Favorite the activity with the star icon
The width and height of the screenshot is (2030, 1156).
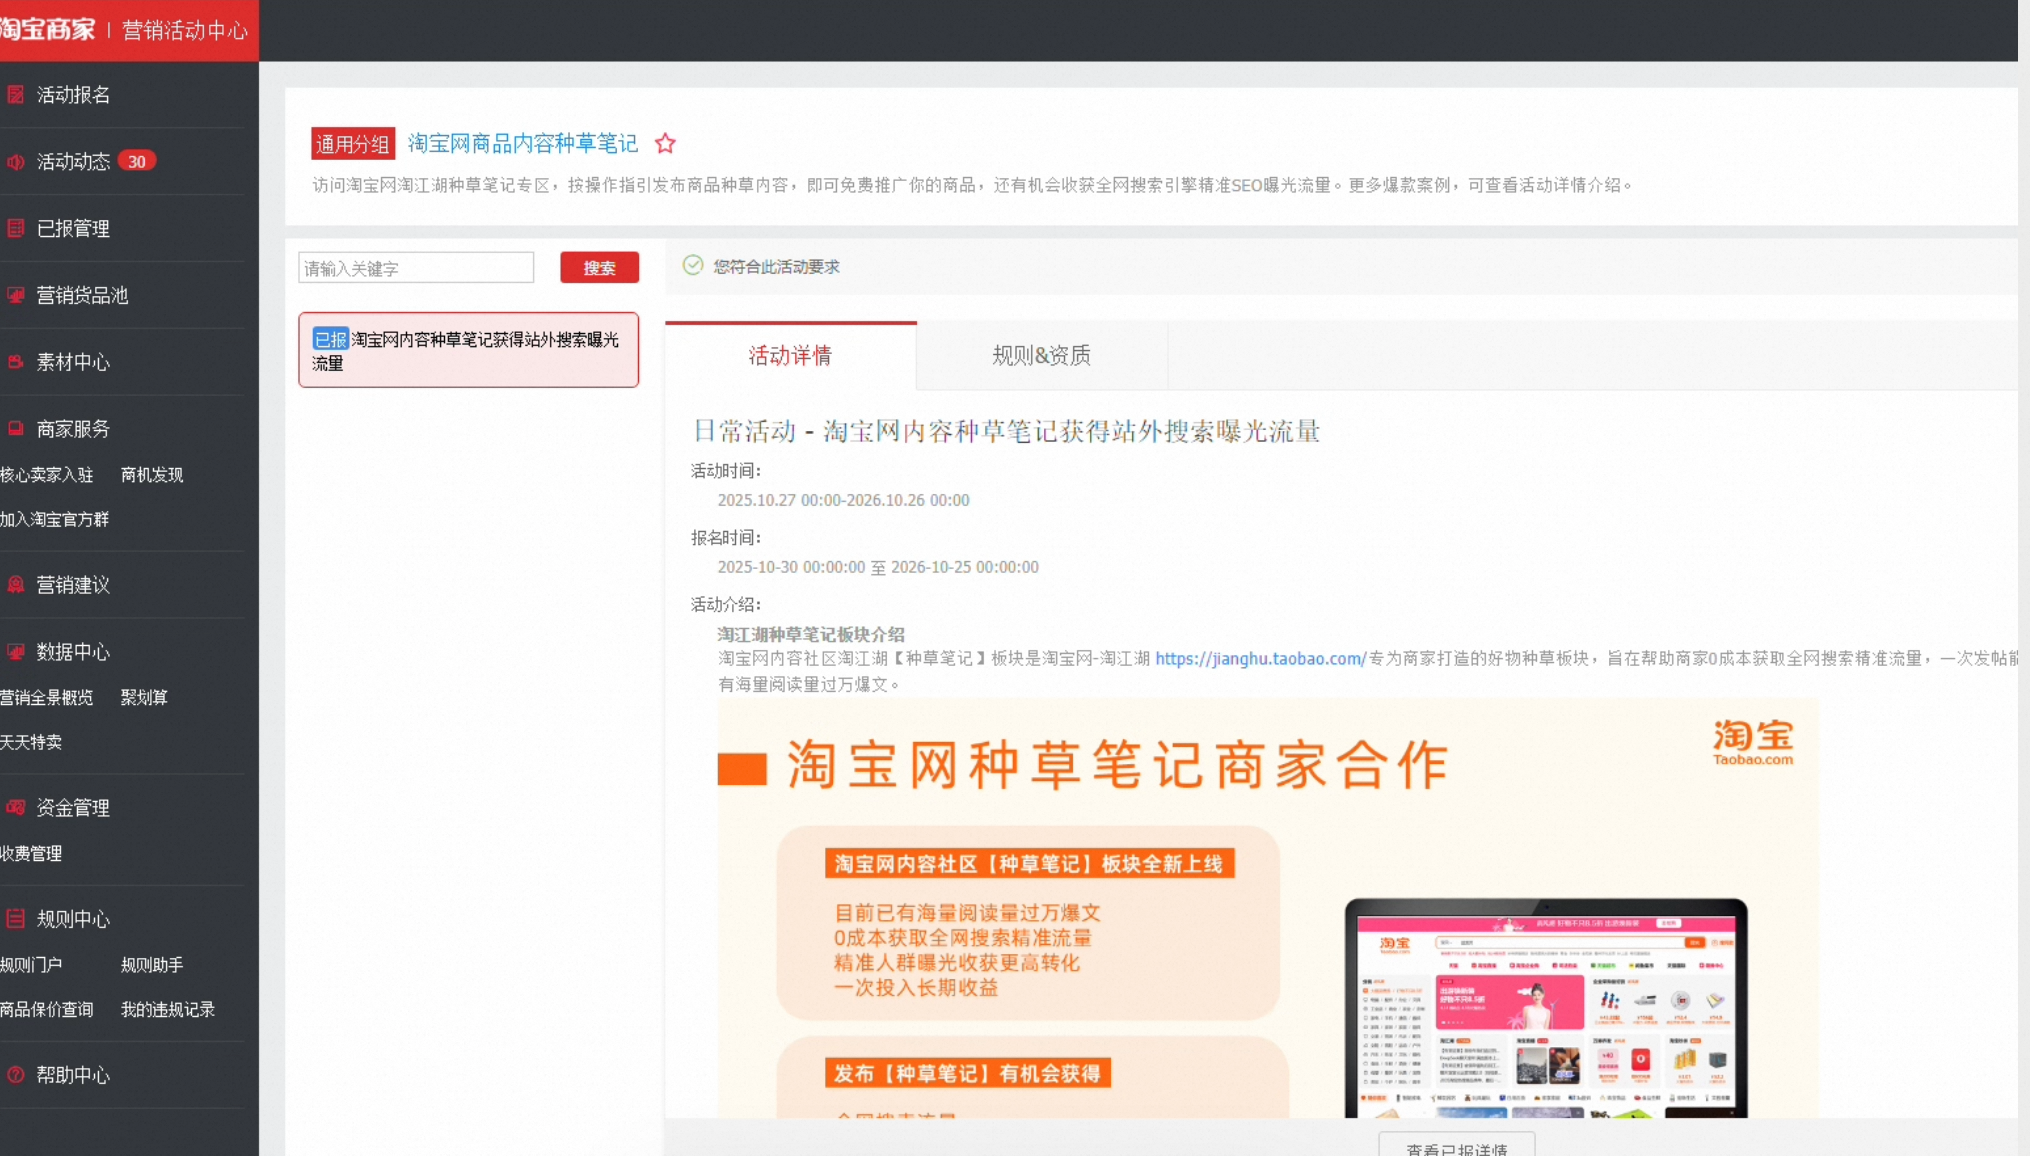665,143
